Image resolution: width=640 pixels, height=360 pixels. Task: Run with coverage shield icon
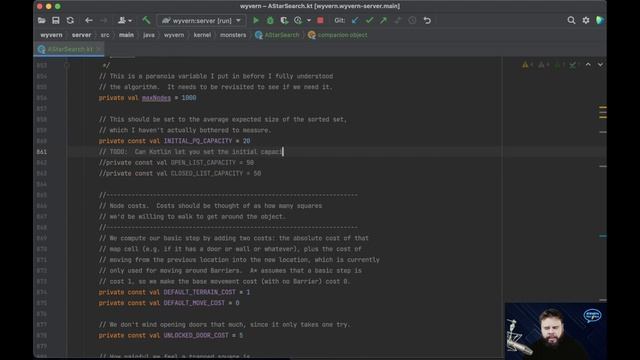coord(284,20)
